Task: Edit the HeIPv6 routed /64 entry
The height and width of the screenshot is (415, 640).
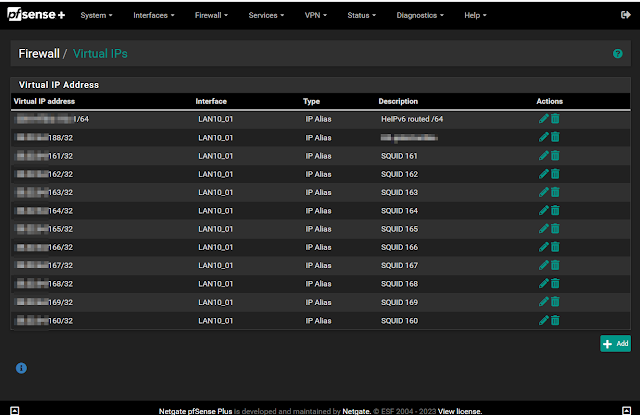Action: pos(543,119)
